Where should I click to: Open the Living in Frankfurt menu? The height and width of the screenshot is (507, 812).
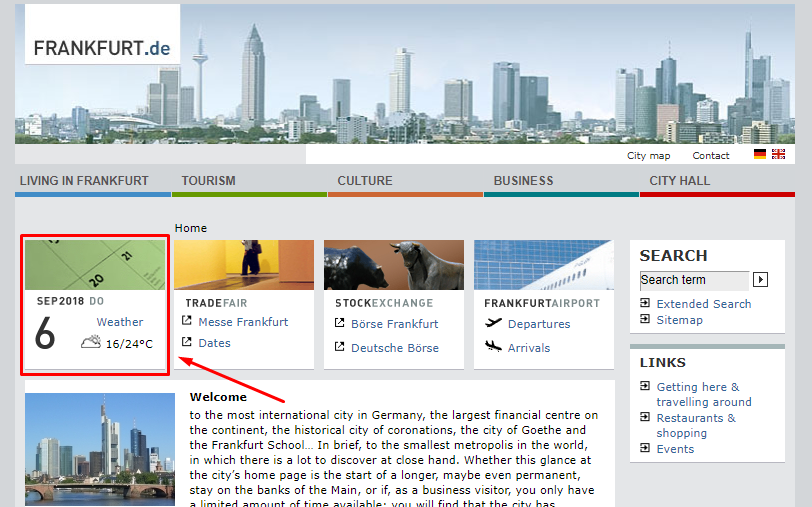(84, 181)
